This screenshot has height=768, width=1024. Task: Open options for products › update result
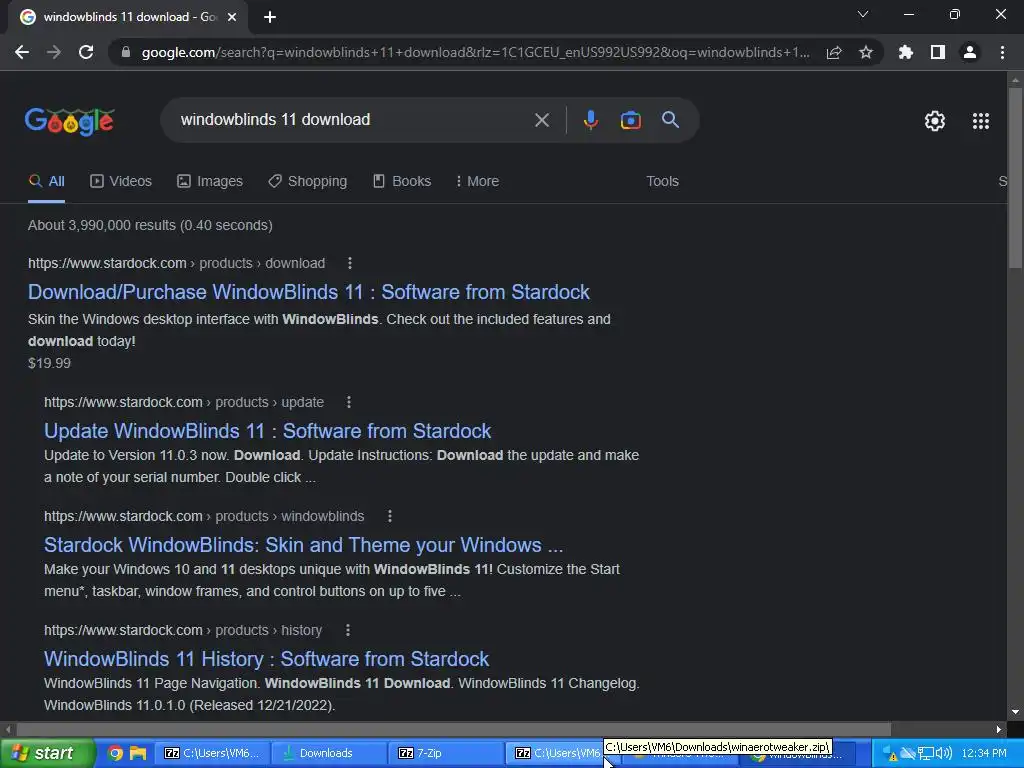tap(349, 402)
